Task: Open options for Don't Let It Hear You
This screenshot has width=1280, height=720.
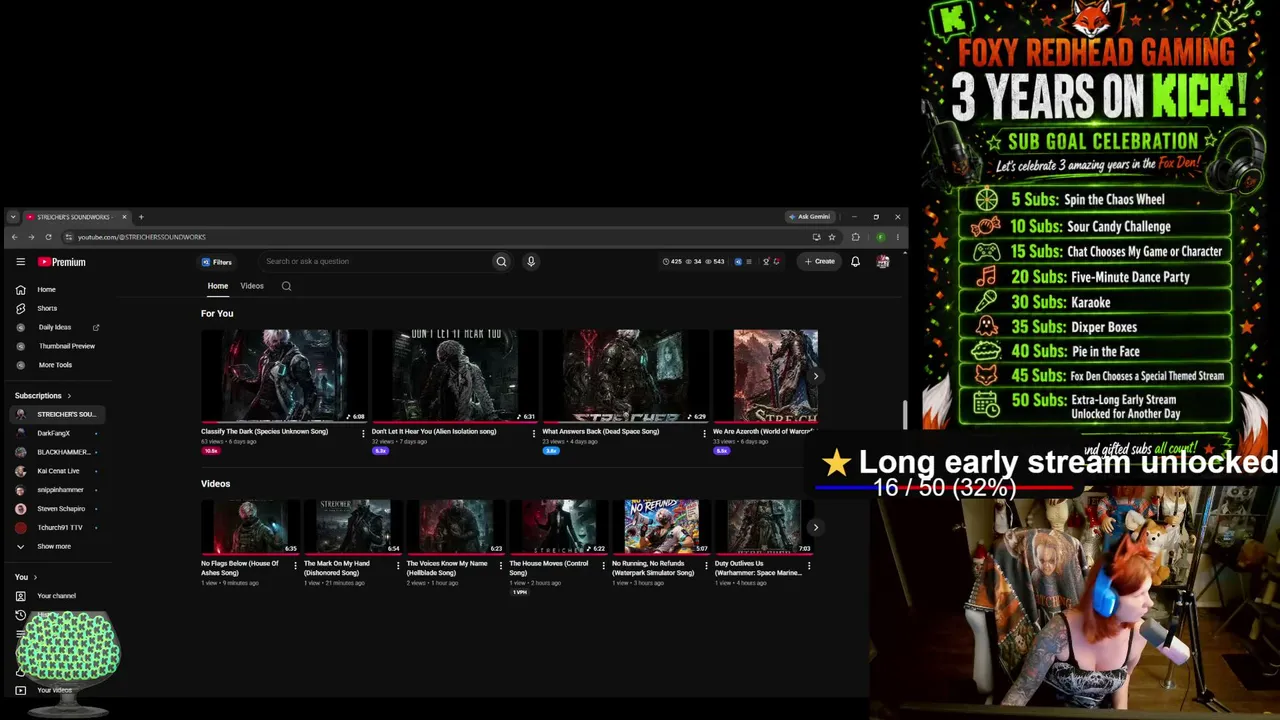Action: (x=534, y=433)
